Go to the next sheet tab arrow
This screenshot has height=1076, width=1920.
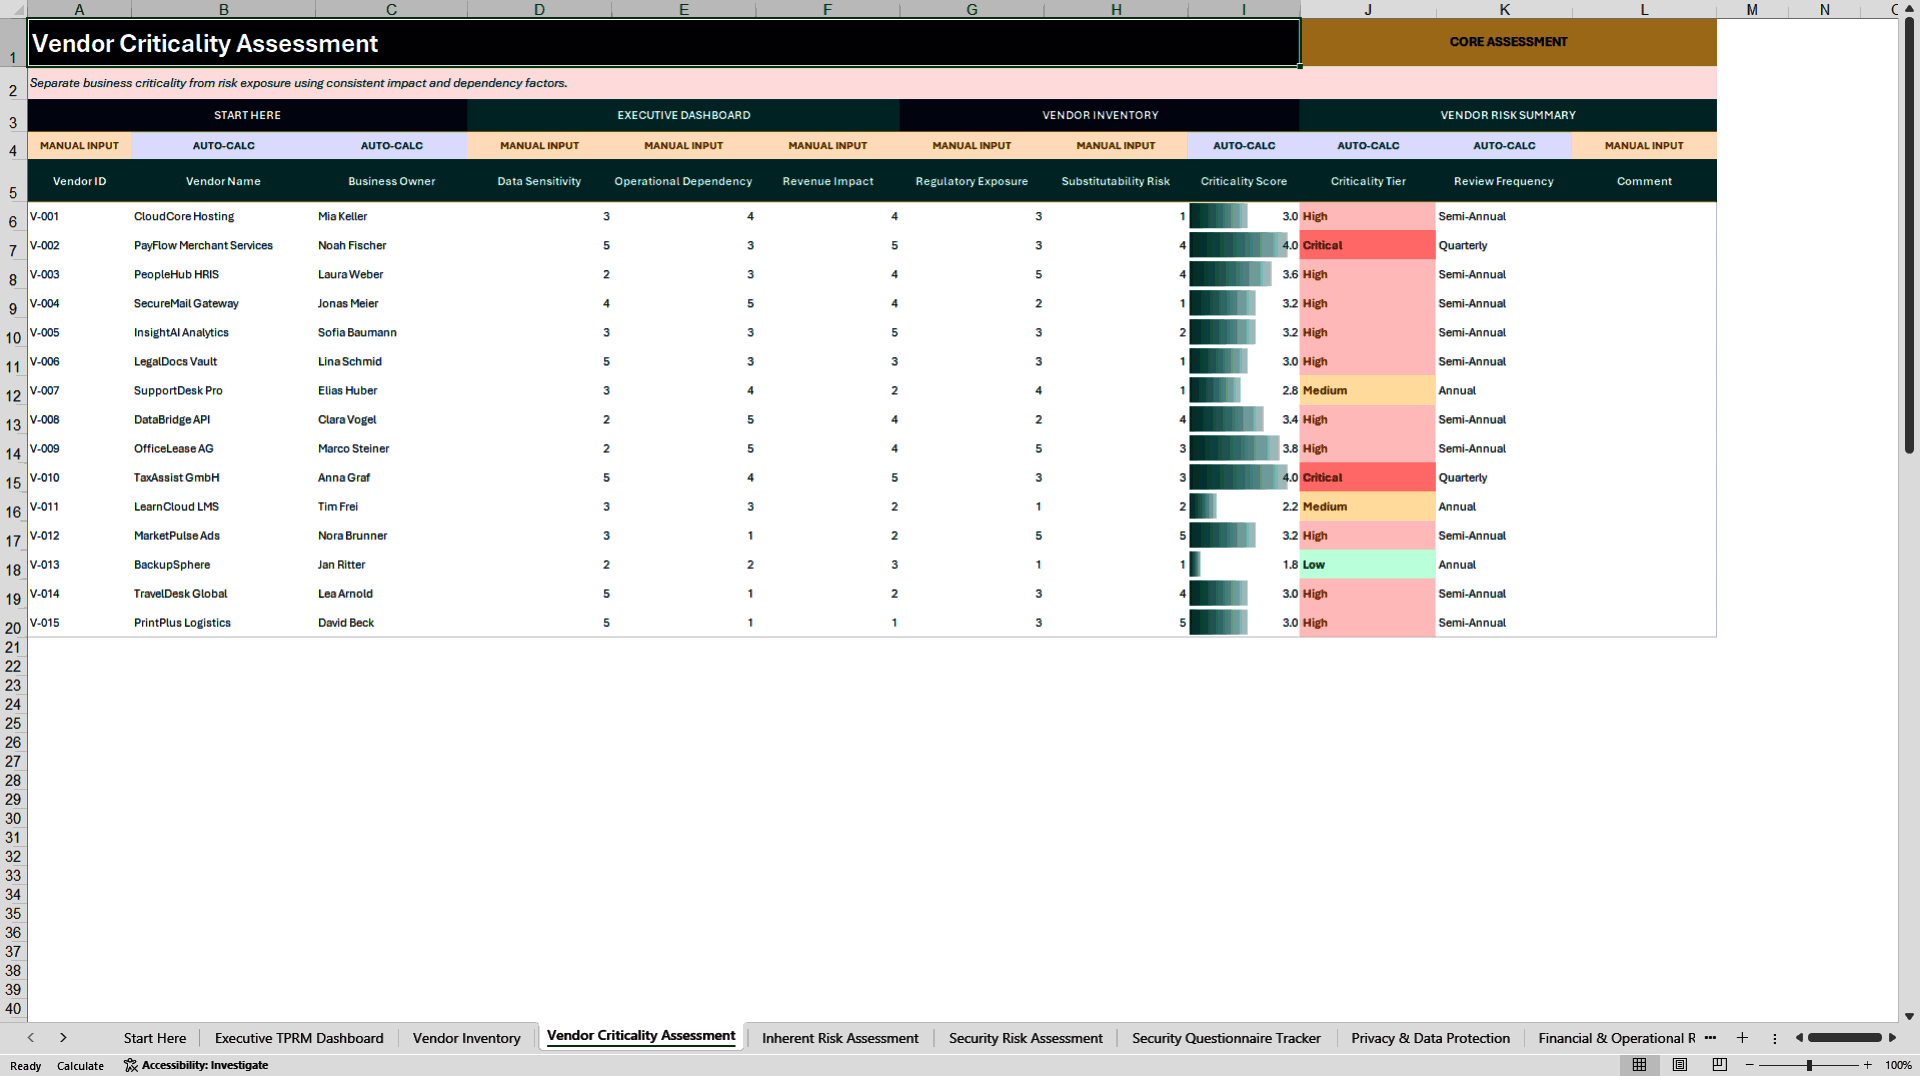tap(63, 1038)
